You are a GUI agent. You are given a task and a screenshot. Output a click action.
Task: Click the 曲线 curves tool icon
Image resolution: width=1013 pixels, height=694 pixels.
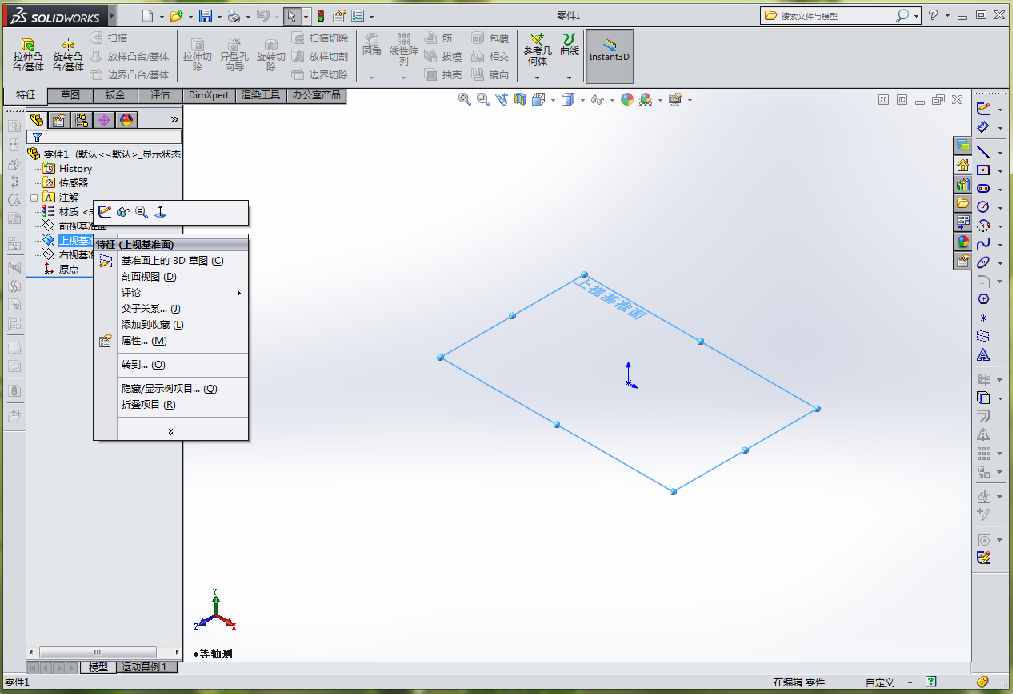pos(569,44)
